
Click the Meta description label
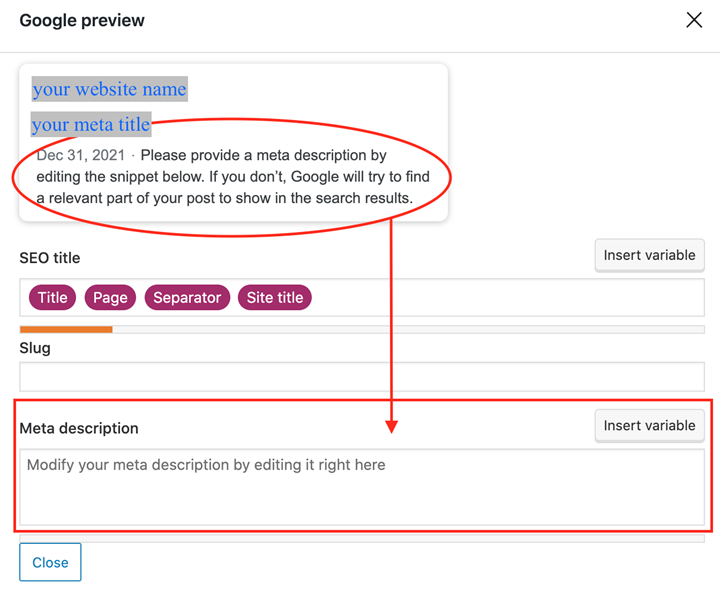coord(79,428)
